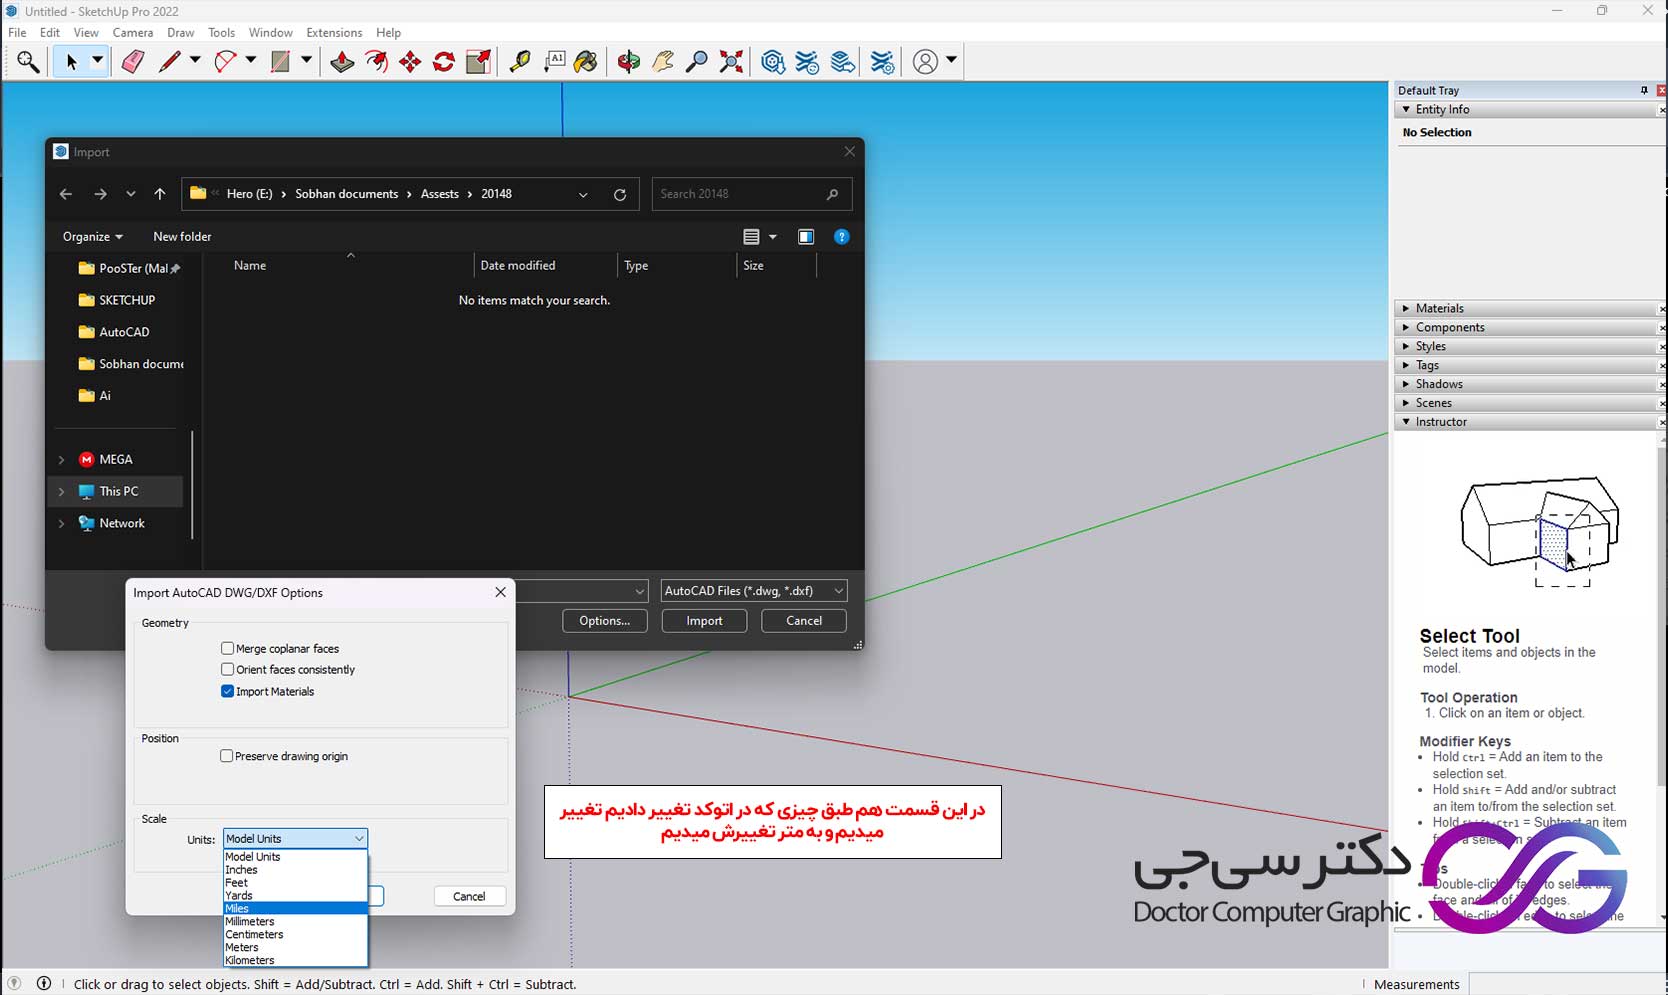Toggle the preview pane in Import dialog
Image resolution: width=1668 pixels, height=995 pixels.
806,237
